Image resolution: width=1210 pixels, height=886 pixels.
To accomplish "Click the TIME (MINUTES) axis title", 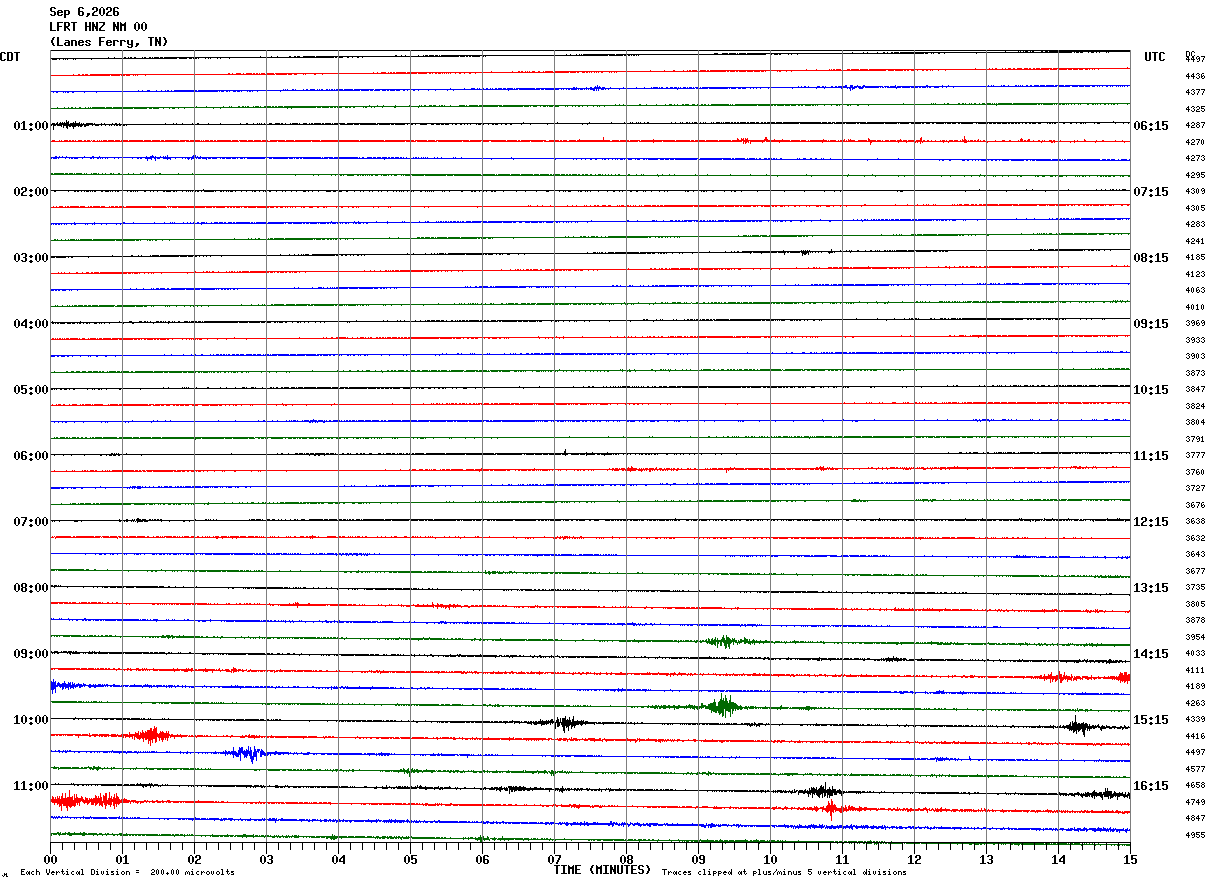I will click(x=602, y=870).
